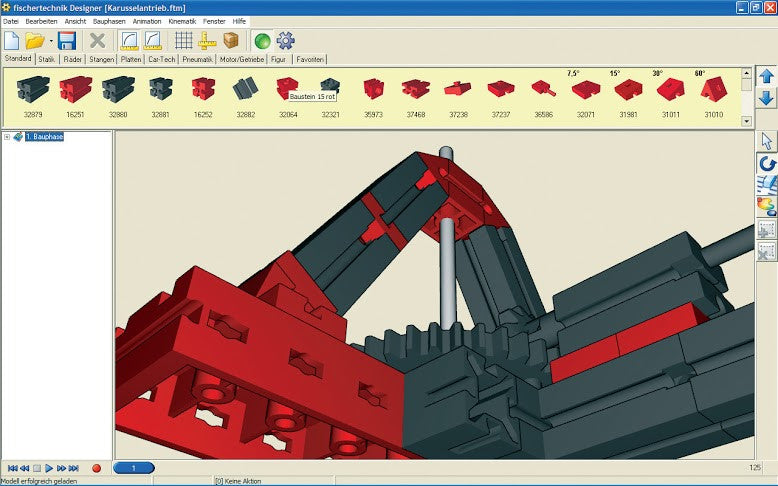Expand the '1. Bauphase' tree node

[x=7, y=137]
